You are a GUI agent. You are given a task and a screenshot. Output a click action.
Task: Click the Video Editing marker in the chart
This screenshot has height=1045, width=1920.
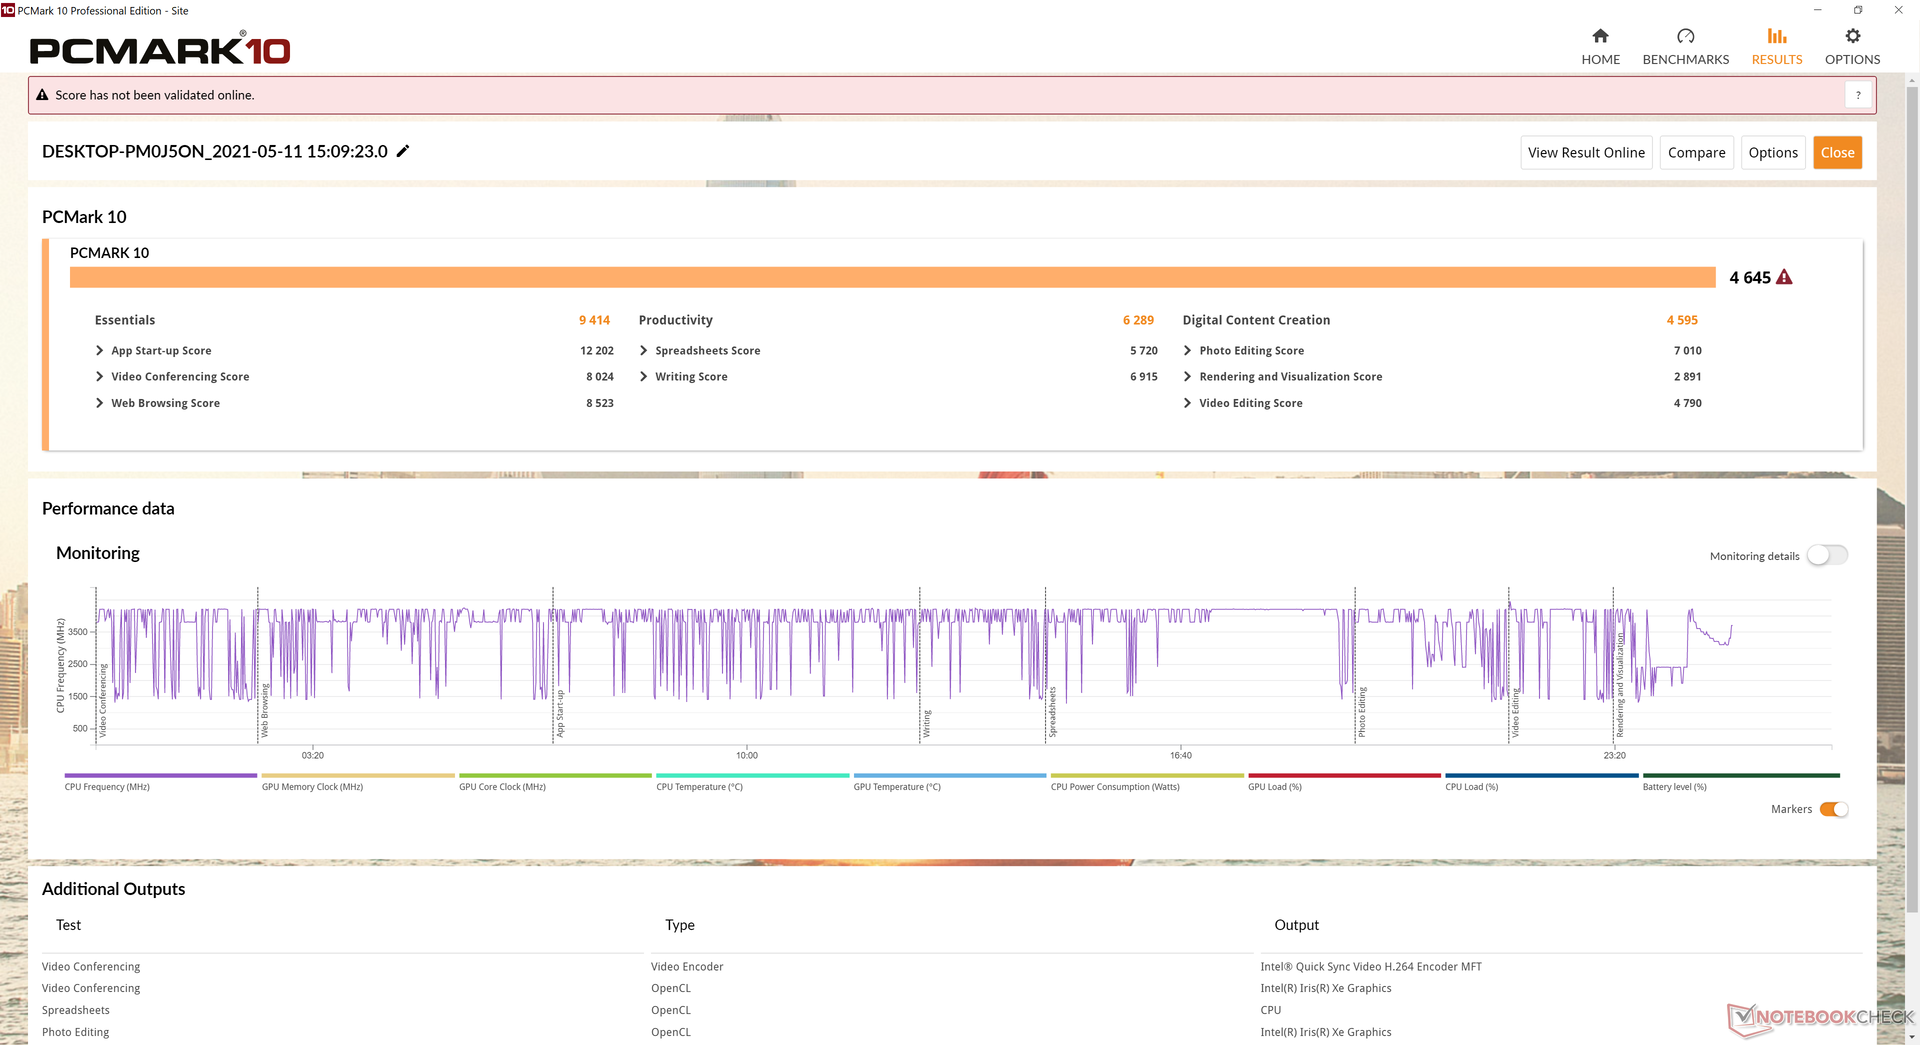point(1515,713)
